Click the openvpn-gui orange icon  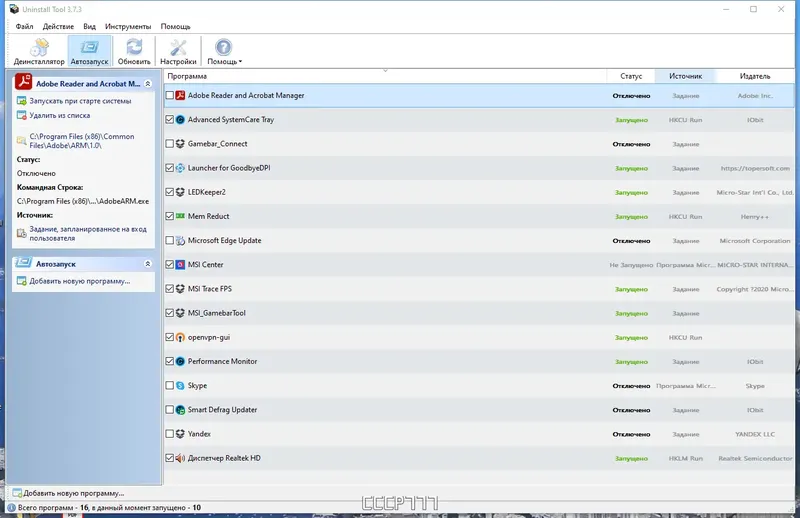(180, 337)
